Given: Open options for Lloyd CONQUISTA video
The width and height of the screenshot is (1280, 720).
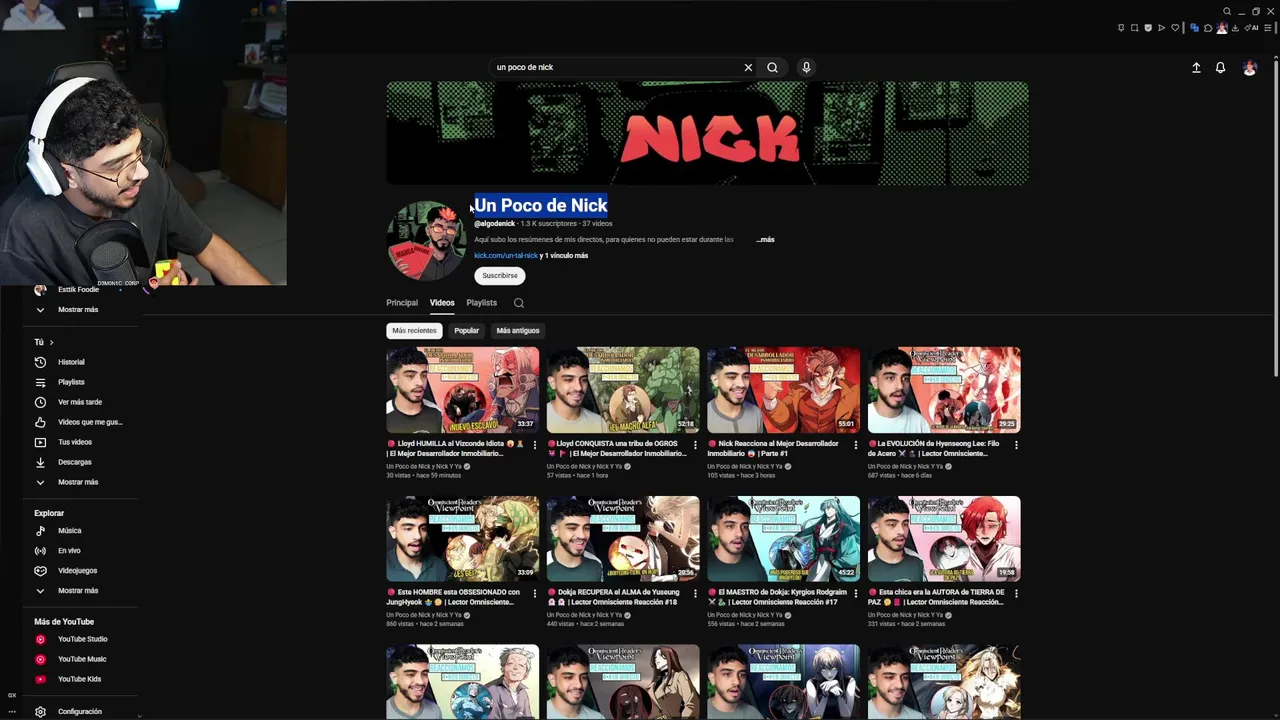Looking at the screenshot, I should click(x=695, y=444).
